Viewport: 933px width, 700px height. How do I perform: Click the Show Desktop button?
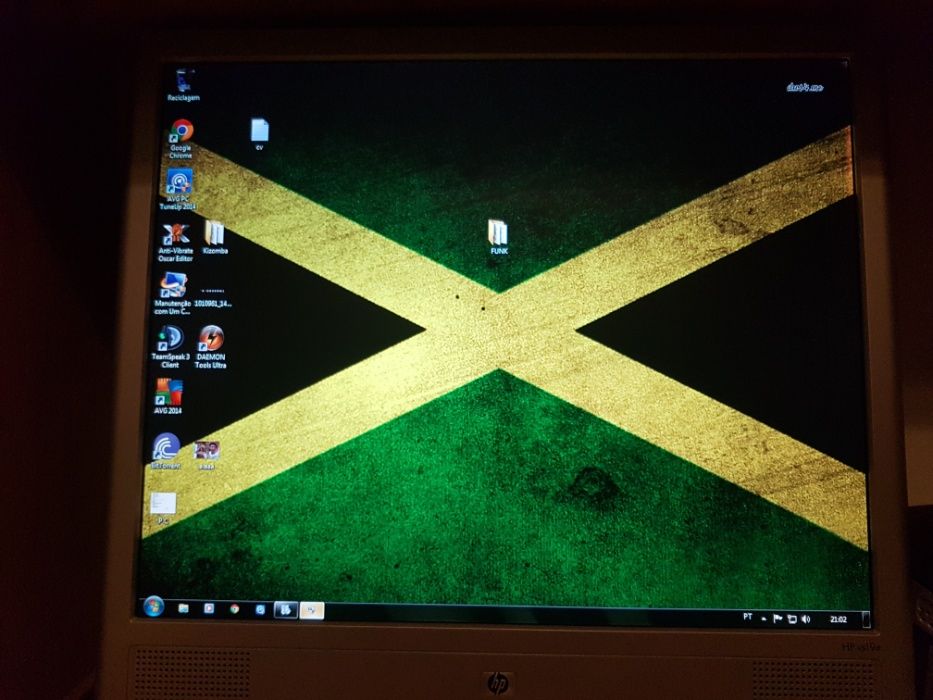(x=866, y=620)
